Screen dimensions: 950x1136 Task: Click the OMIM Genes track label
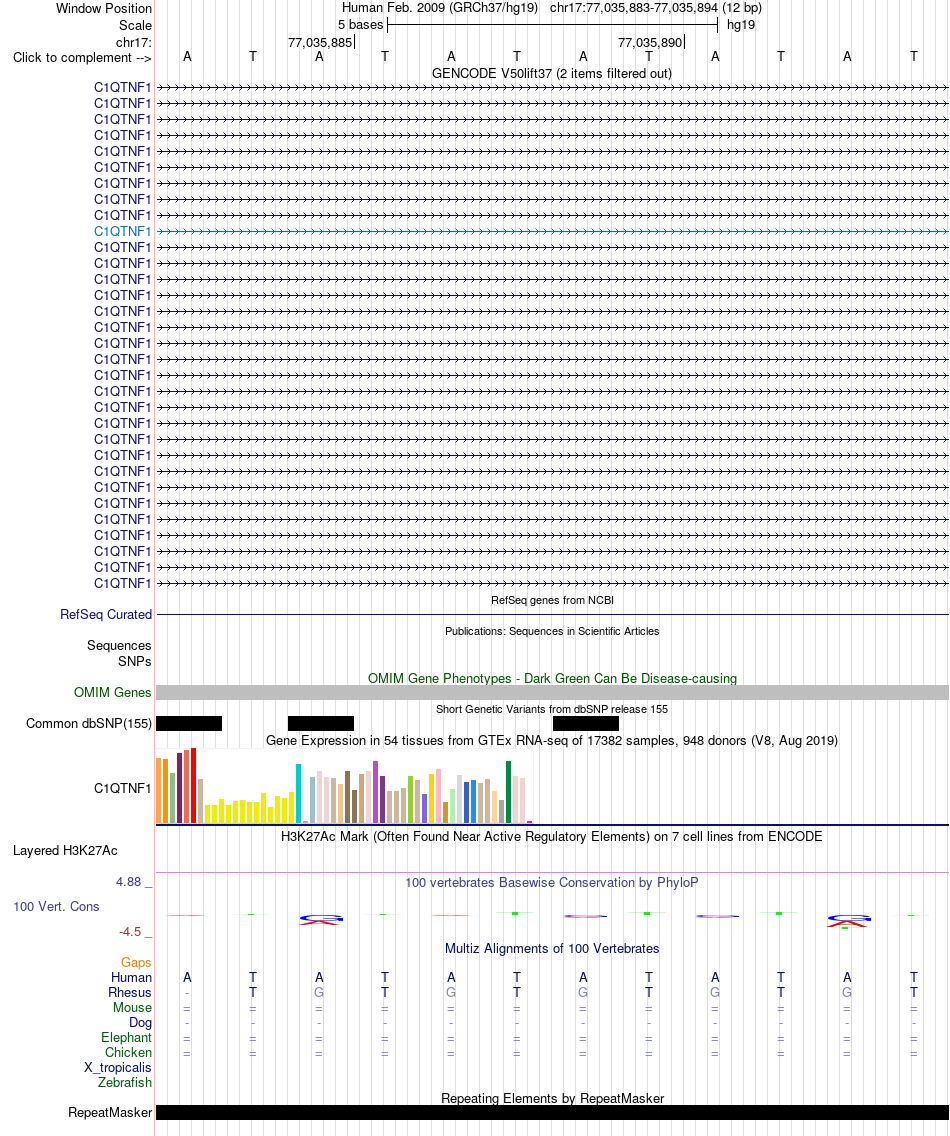[x=112, y=693]
